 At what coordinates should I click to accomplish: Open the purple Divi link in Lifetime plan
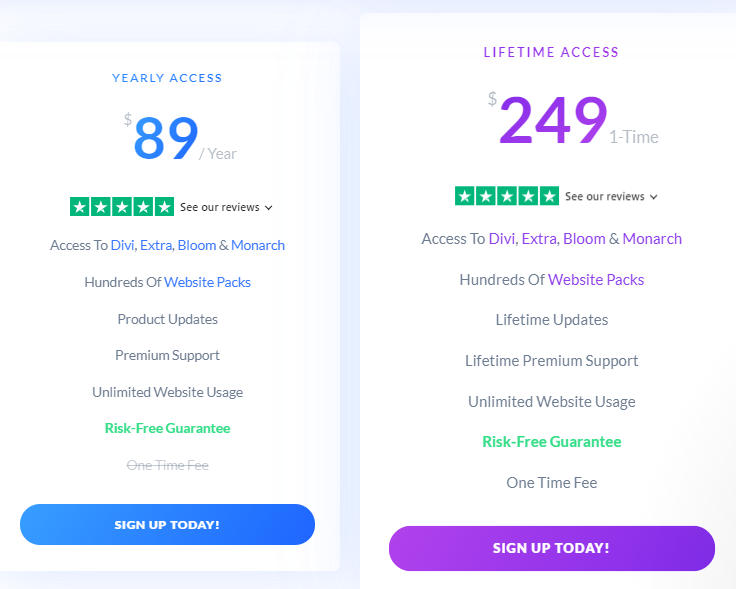[502, 238]
